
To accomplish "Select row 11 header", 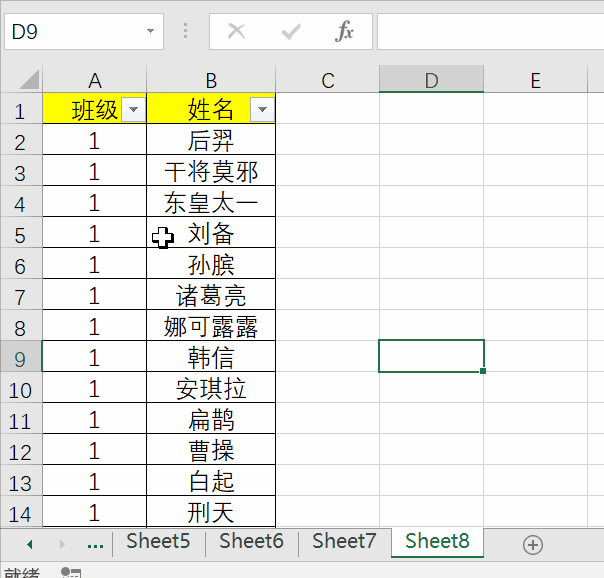I will tap(21, 419).
